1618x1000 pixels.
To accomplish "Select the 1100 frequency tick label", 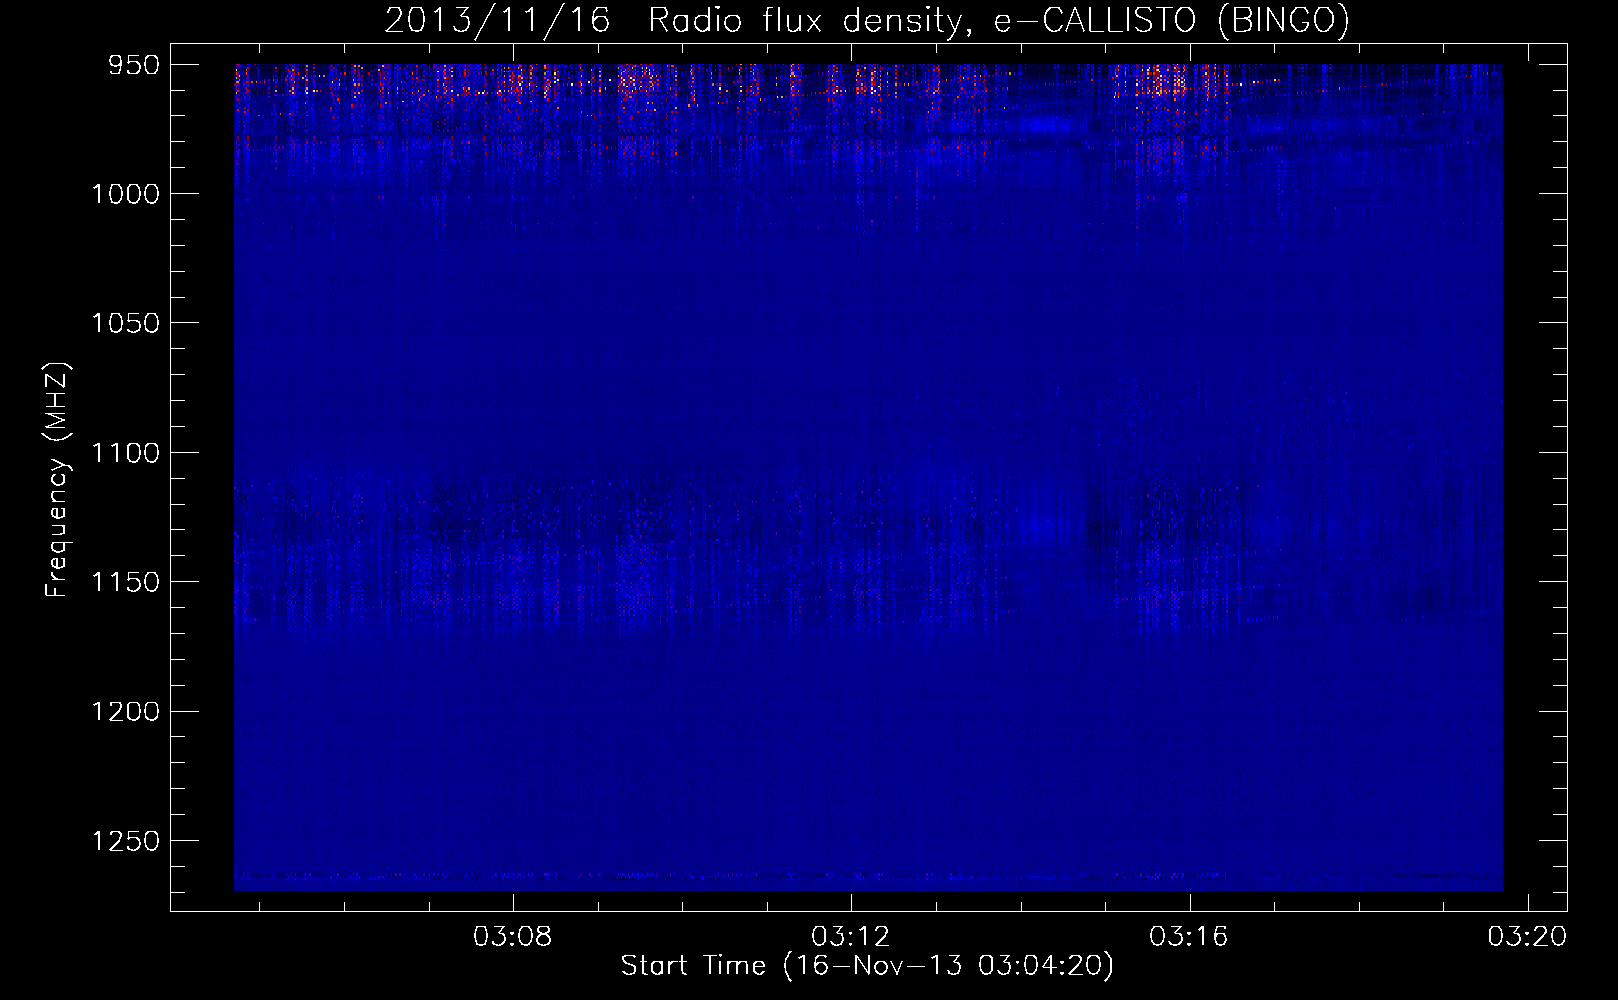I will pos(125,453).
